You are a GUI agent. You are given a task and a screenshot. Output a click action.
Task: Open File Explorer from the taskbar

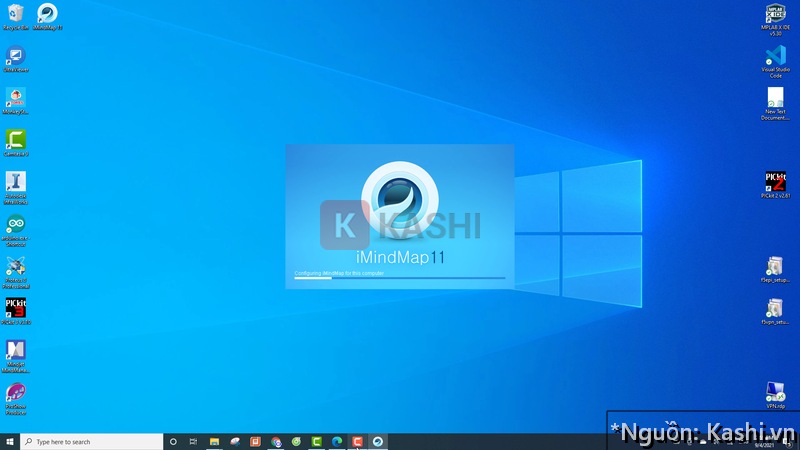[214, 441]
